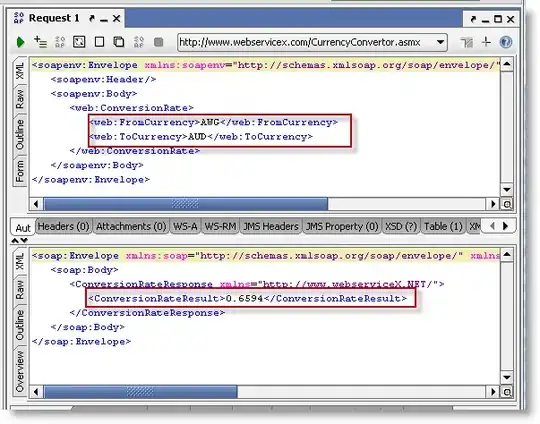Click the request vertical scrollbar's up arrow
The image size is (540, 424).
pyautogui.click(x=507, y=64)
